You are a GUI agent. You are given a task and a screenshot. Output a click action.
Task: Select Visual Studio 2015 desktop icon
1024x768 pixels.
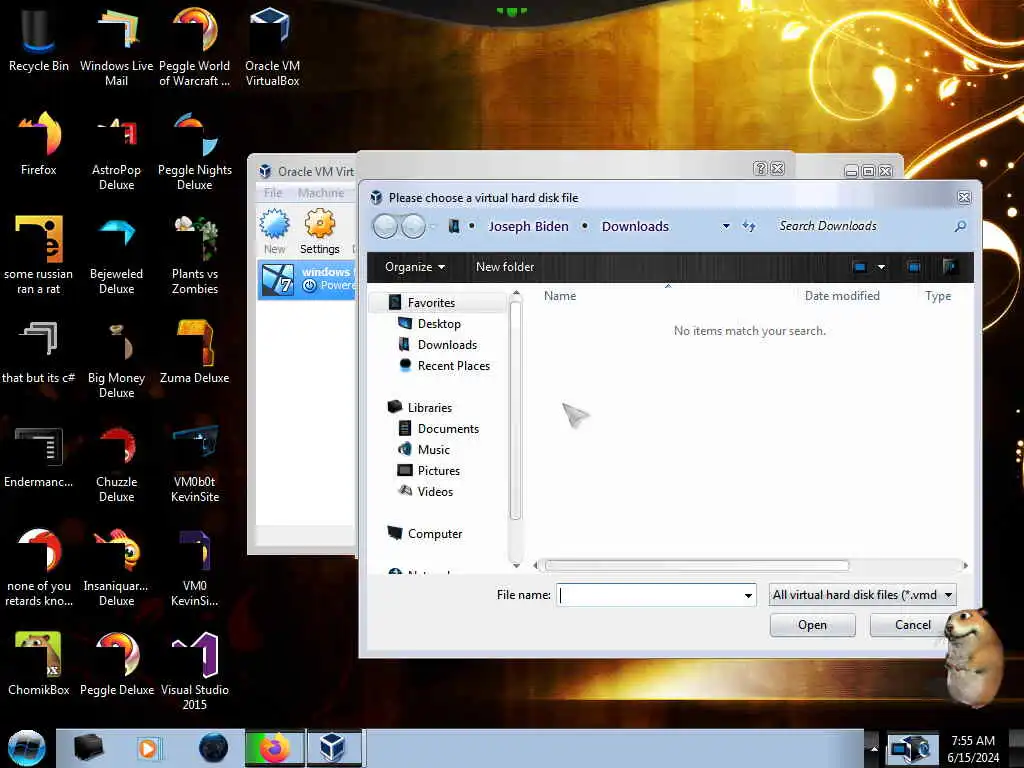pos(195,670)
